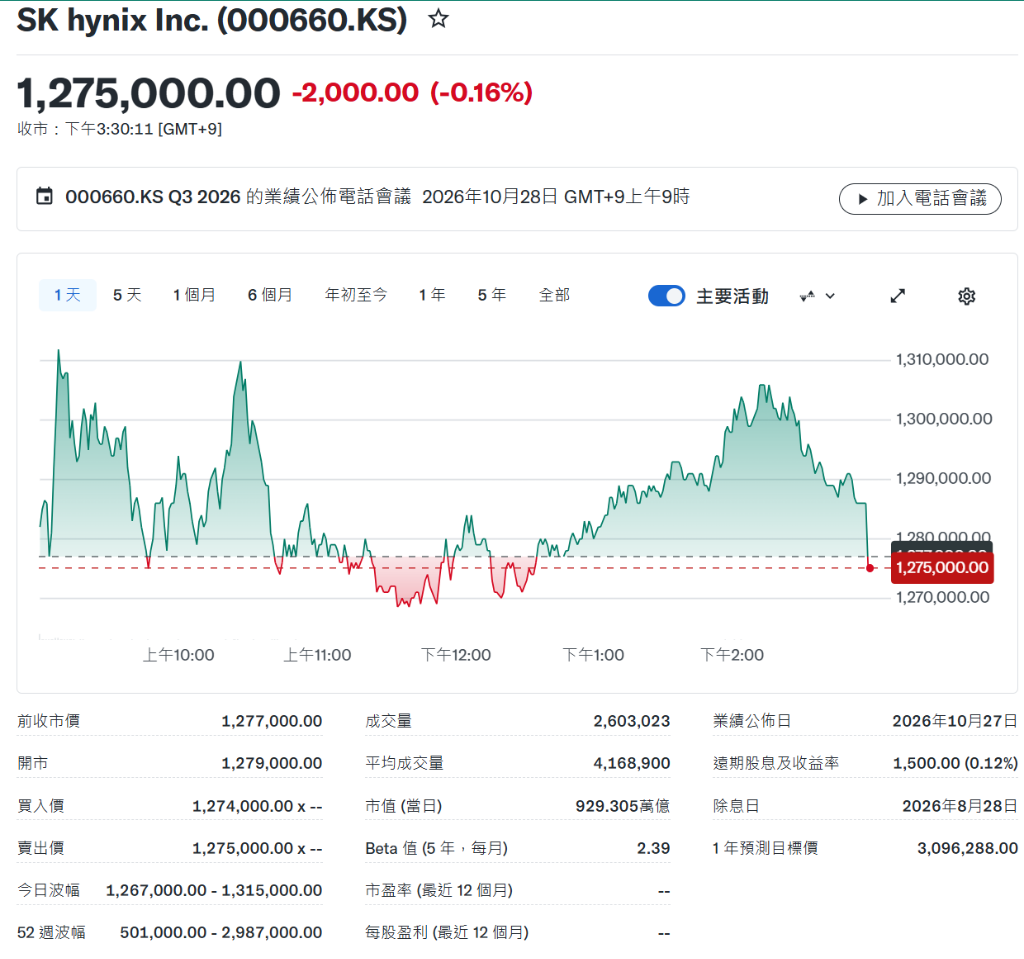
Task: Click the 1,279,000.00 open value
Action: [x=272, y=763]
